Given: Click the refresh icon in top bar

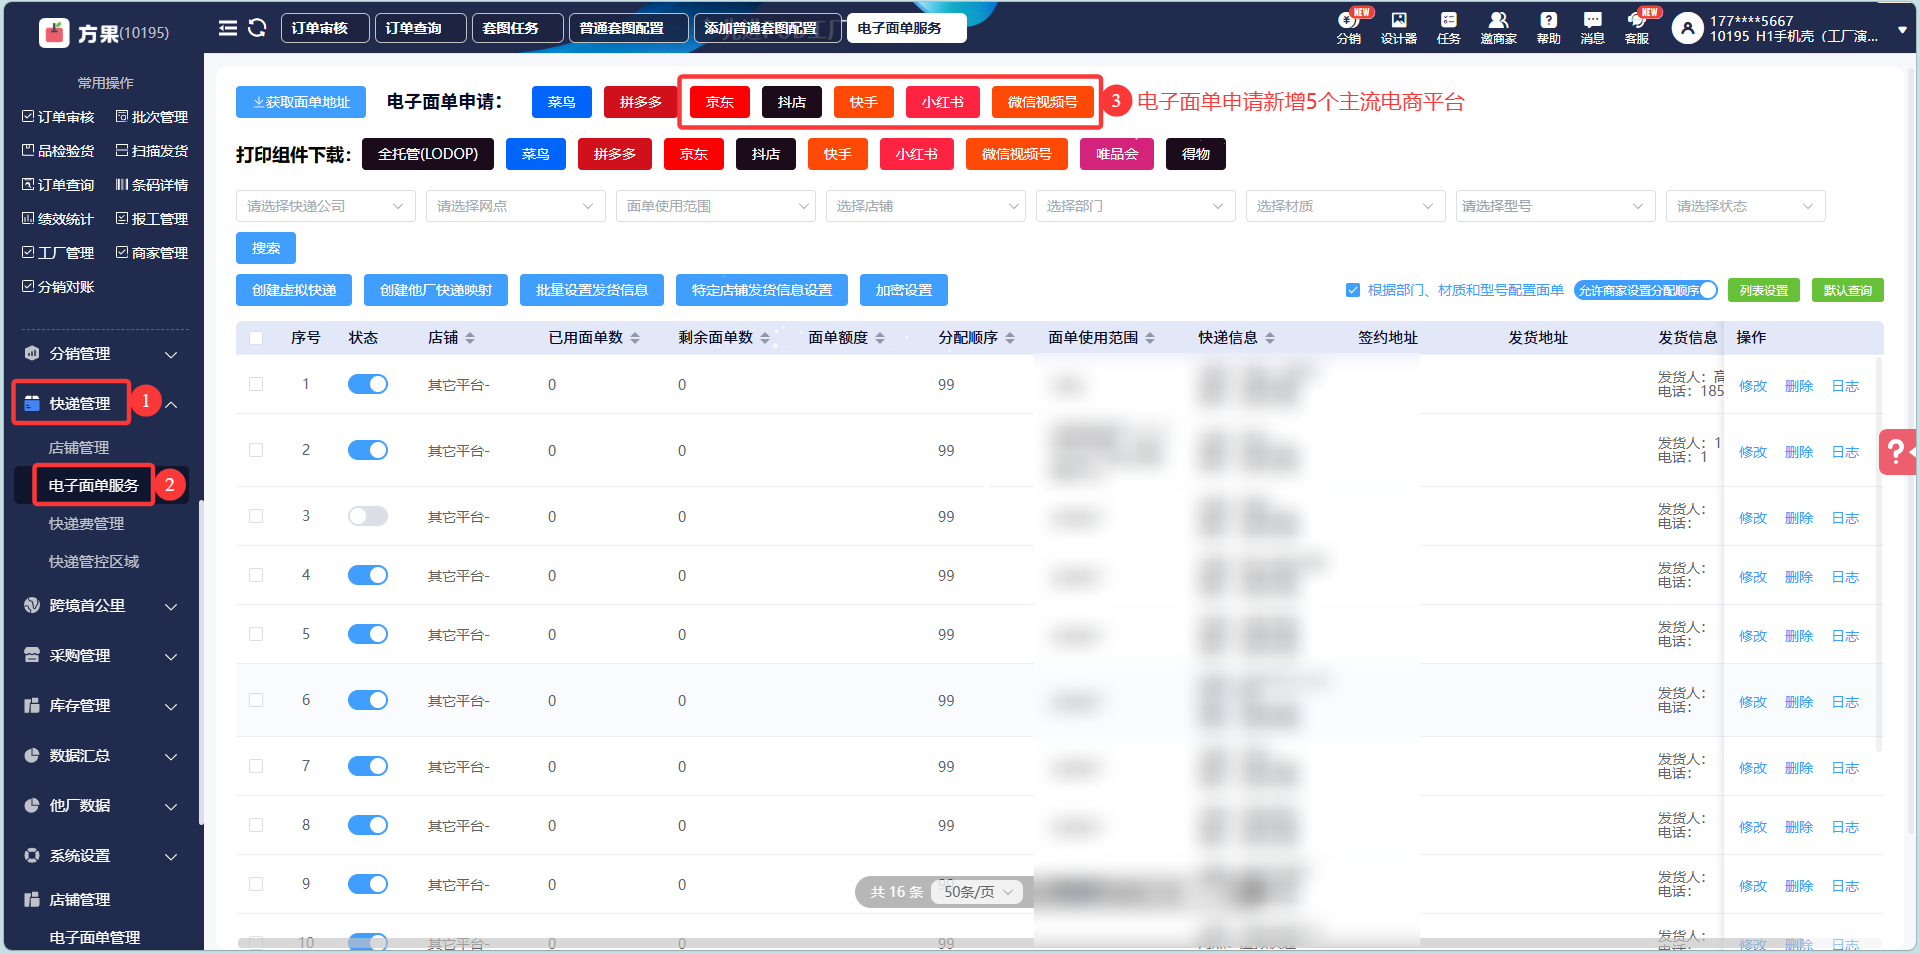Looking at the screenshot, I should coord(257,28).
